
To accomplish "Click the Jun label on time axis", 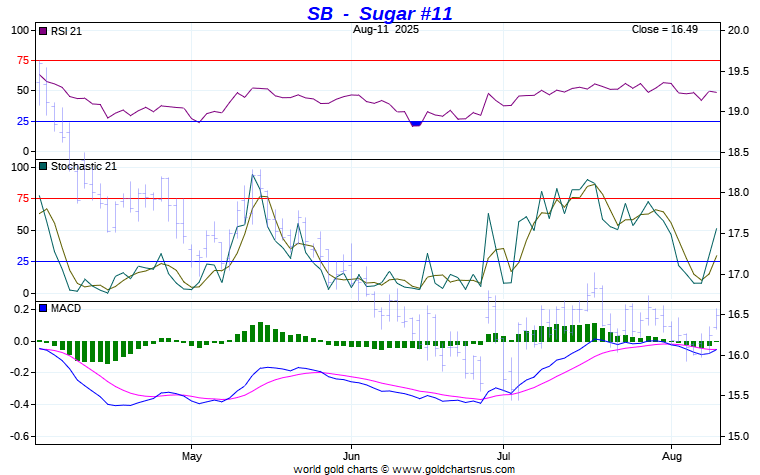I will 351,456.
